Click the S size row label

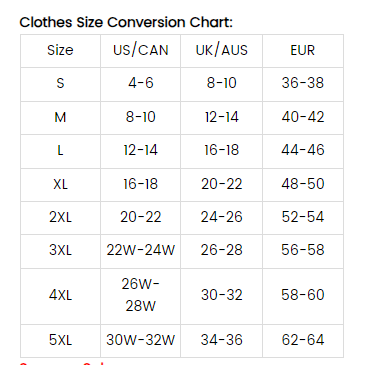(x=60, y=83)
